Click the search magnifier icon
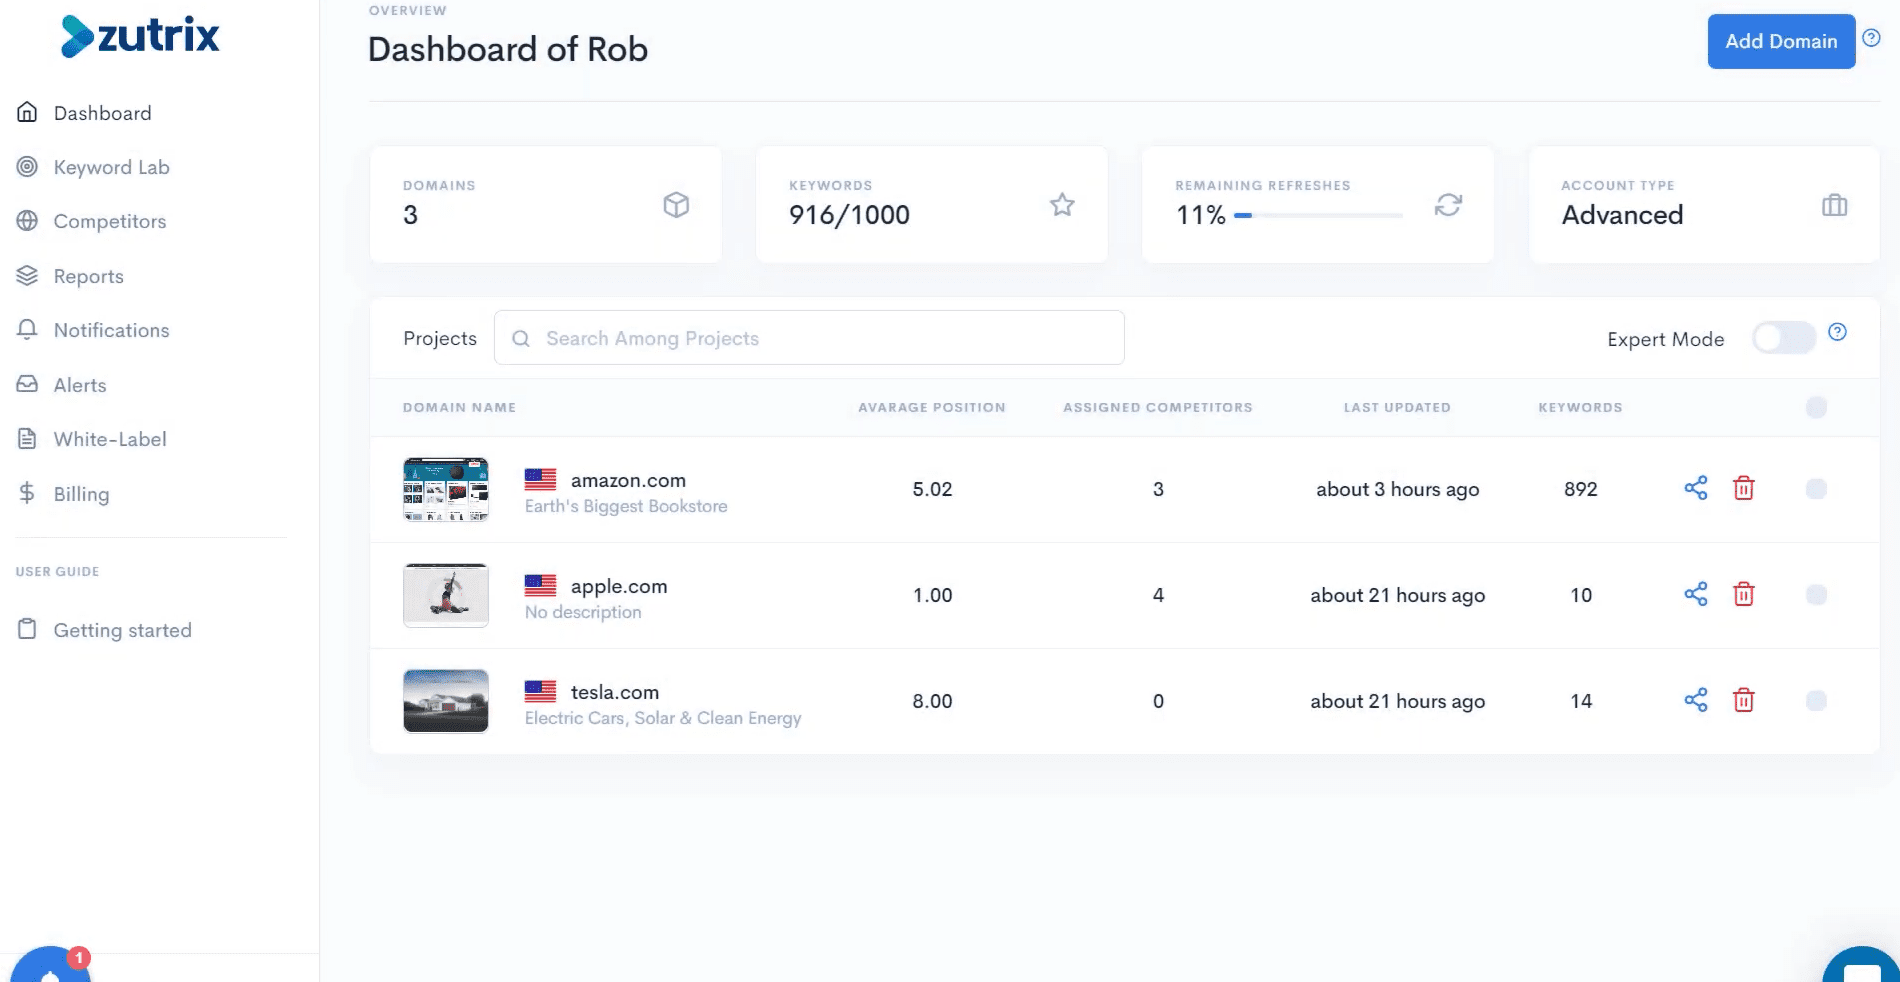This screenshot has width=1900, height=982. pyautogui.click(x=520, y=338)
